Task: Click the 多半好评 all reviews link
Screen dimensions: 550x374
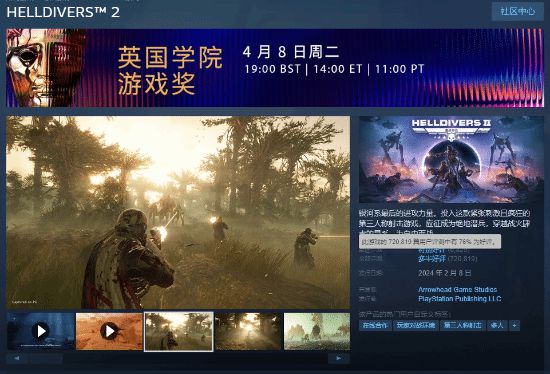Action: [432, 259]
